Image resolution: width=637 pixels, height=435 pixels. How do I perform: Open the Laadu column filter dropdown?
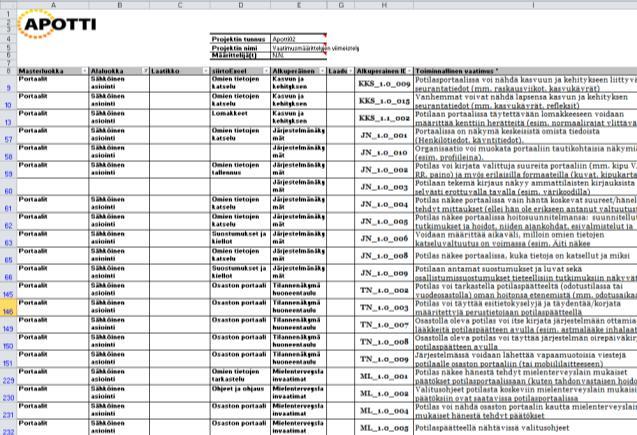coord(351,71)
